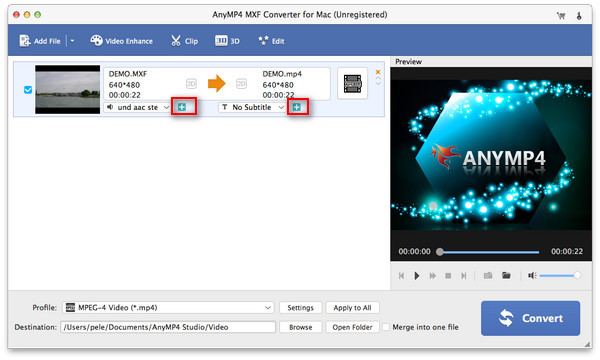Click the preview seek slider handle
Image resolution: width=600 pixels, height=360 pixels.
pos(440,252)
